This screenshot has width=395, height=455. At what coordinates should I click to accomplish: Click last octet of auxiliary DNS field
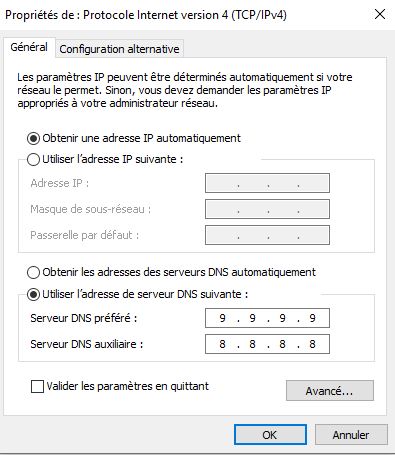coord(313,344)
